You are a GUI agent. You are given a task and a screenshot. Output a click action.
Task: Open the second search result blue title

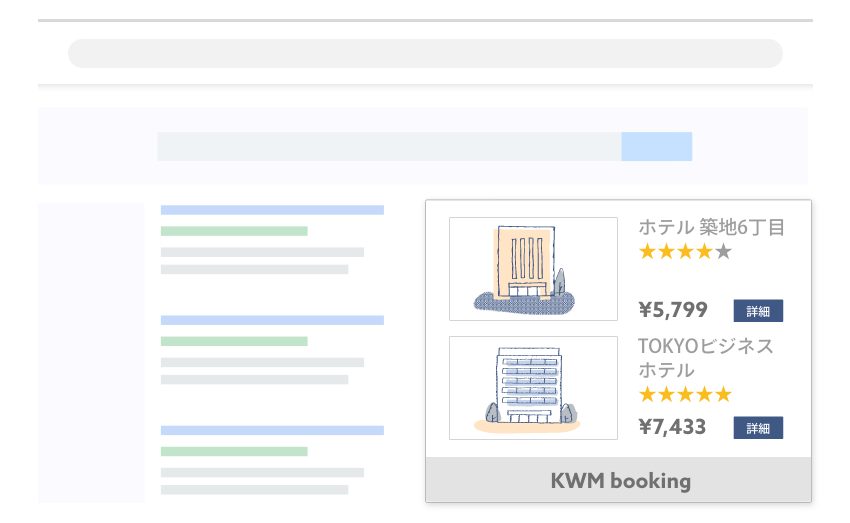coord(272,320)
